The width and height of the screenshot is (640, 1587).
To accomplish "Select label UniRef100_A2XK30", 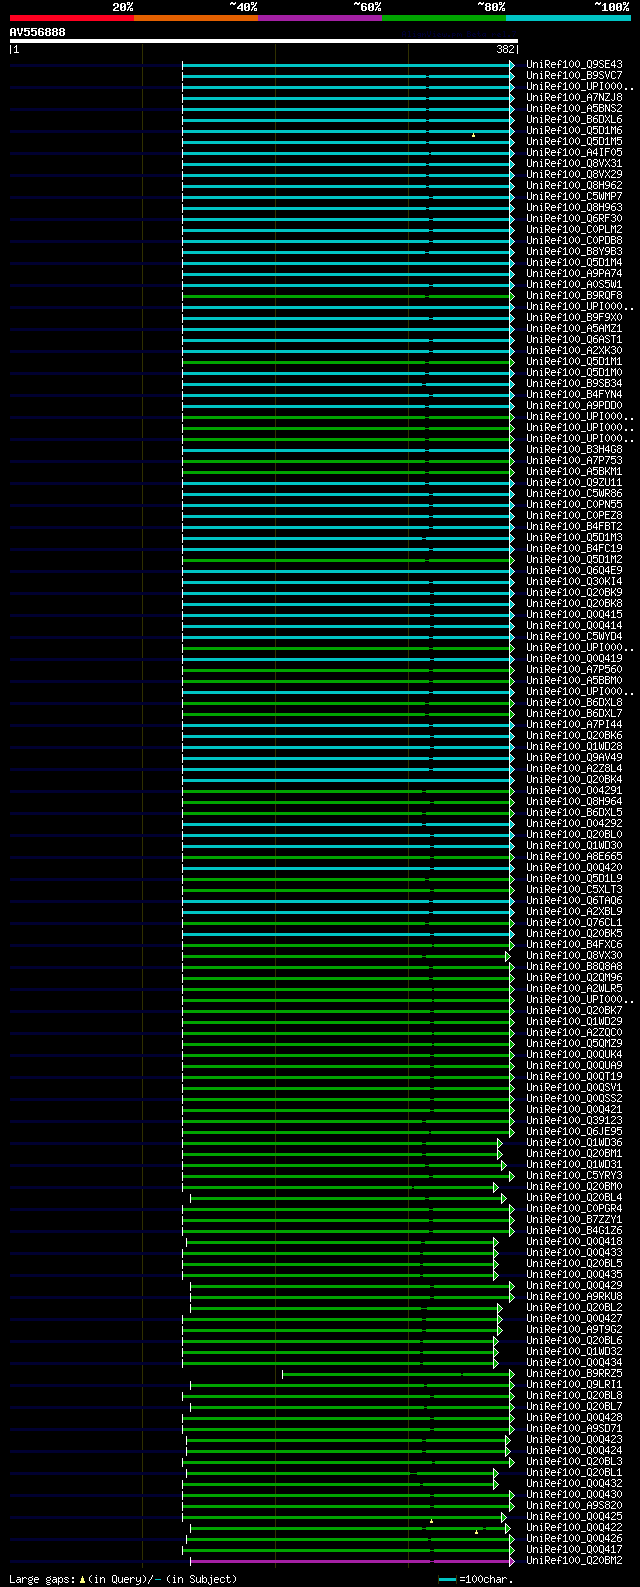I will tap(574, 350).
